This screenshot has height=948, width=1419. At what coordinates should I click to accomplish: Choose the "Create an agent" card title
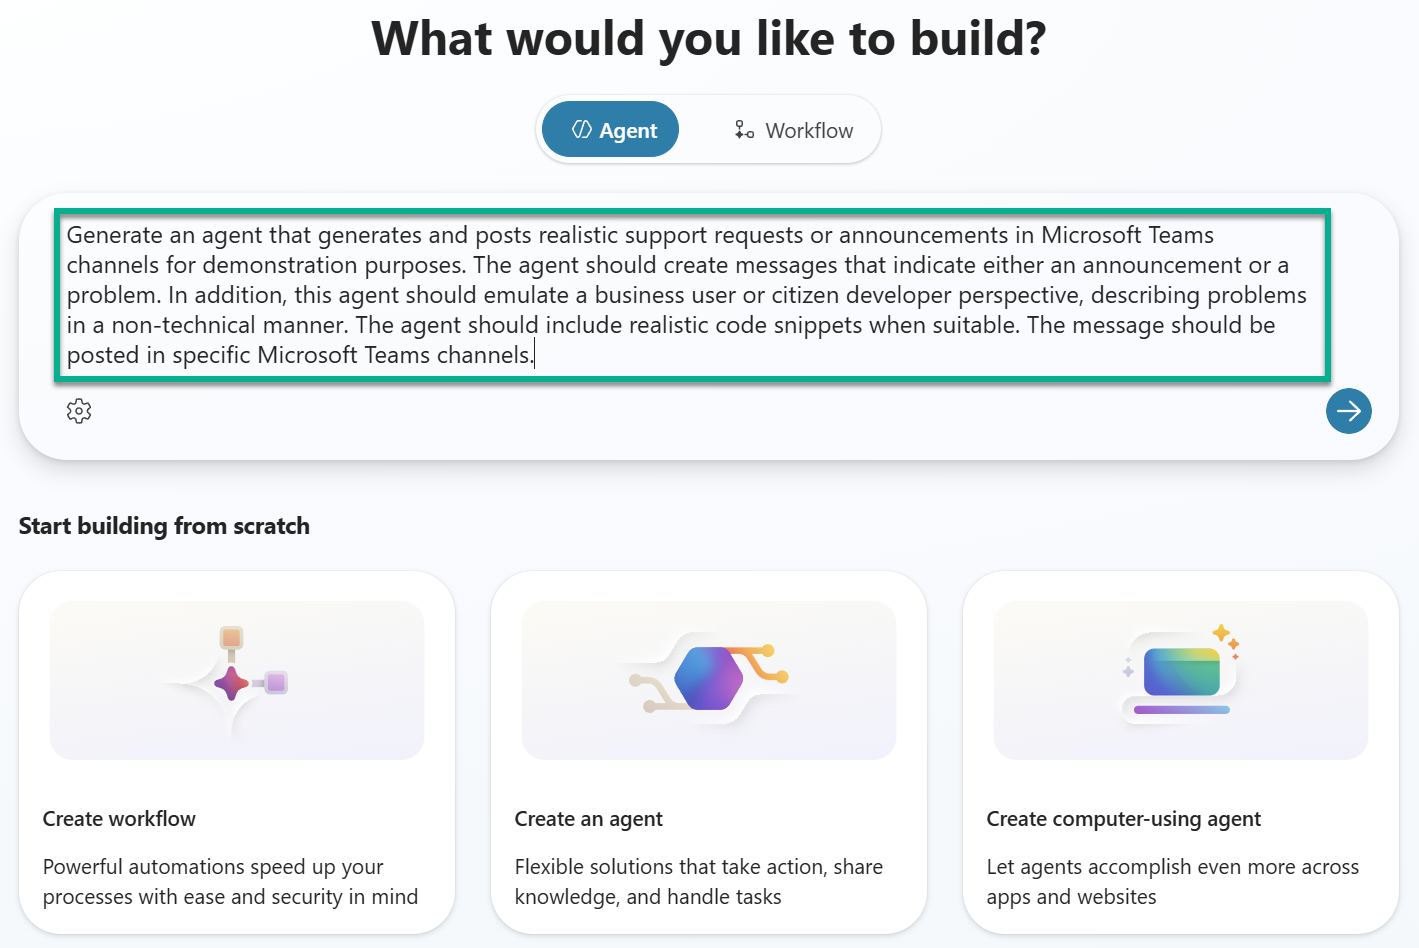[x=588, y=819]
